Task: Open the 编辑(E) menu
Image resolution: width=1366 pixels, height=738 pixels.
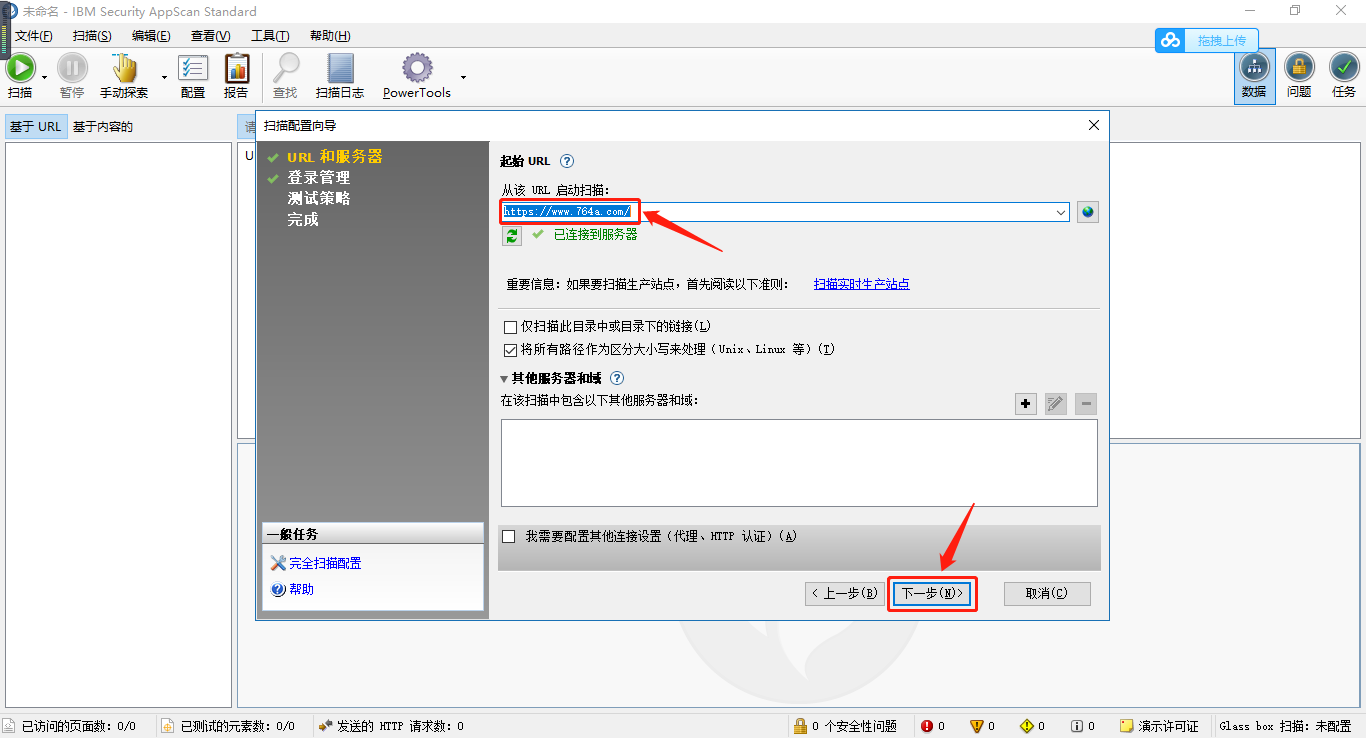Action: pyautogui.click(x=151, y=36)
